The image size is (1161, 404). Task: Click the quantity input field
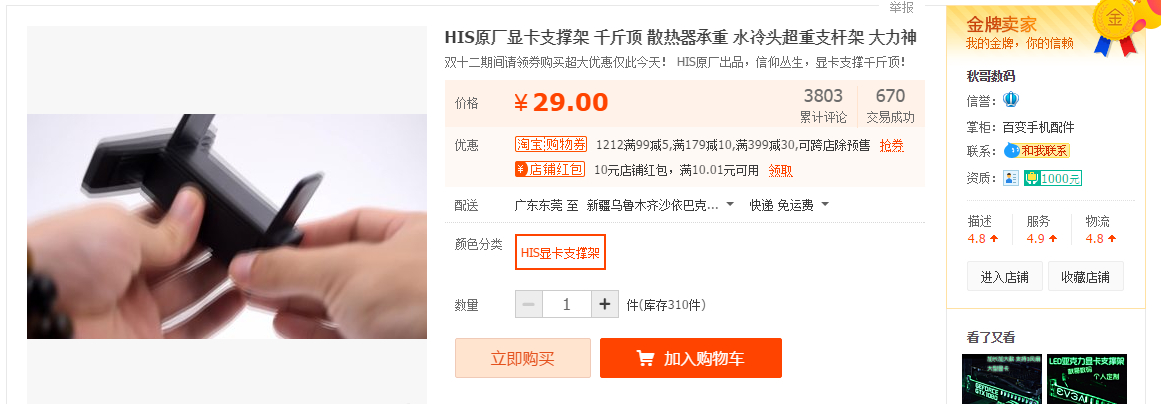pos(566,304)
